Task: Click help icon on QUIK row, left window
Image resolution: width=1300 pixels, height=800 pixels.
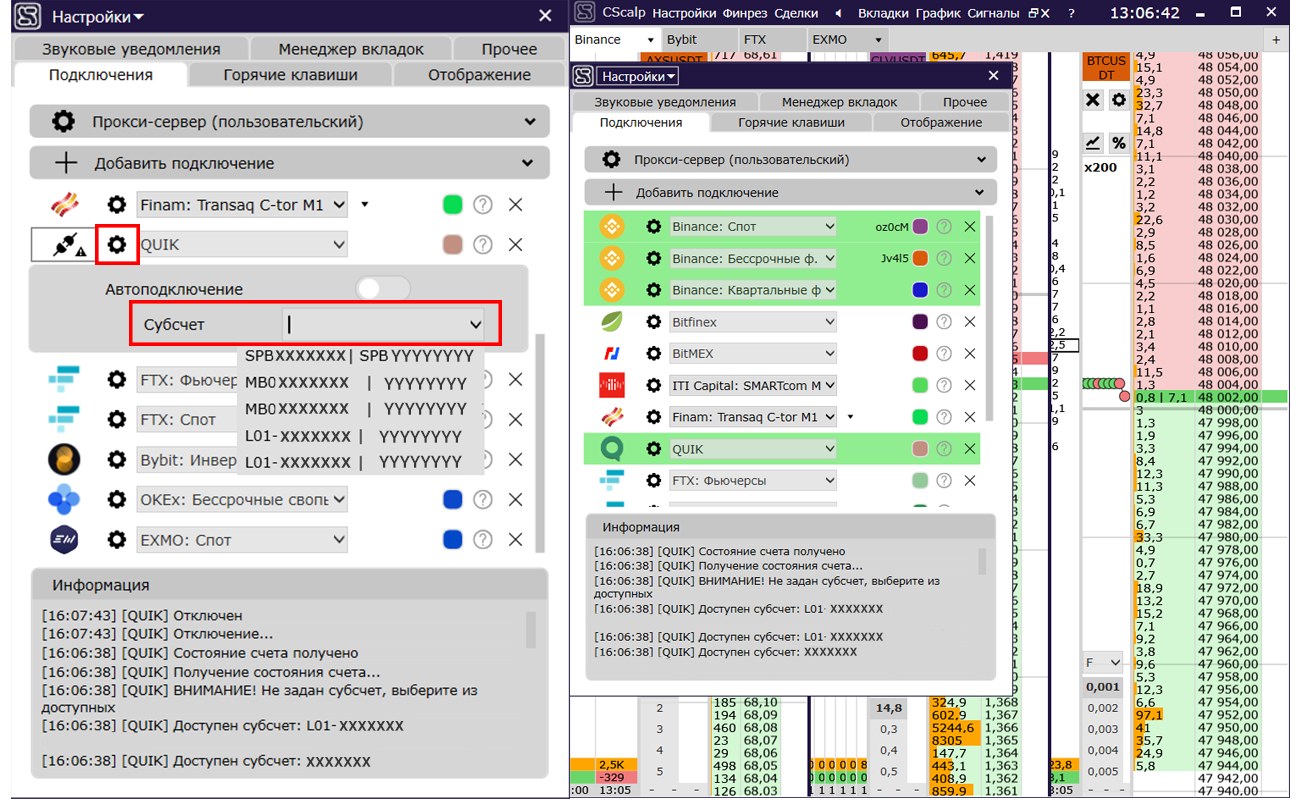Action: pyautogui.click(x=483, y=244)
